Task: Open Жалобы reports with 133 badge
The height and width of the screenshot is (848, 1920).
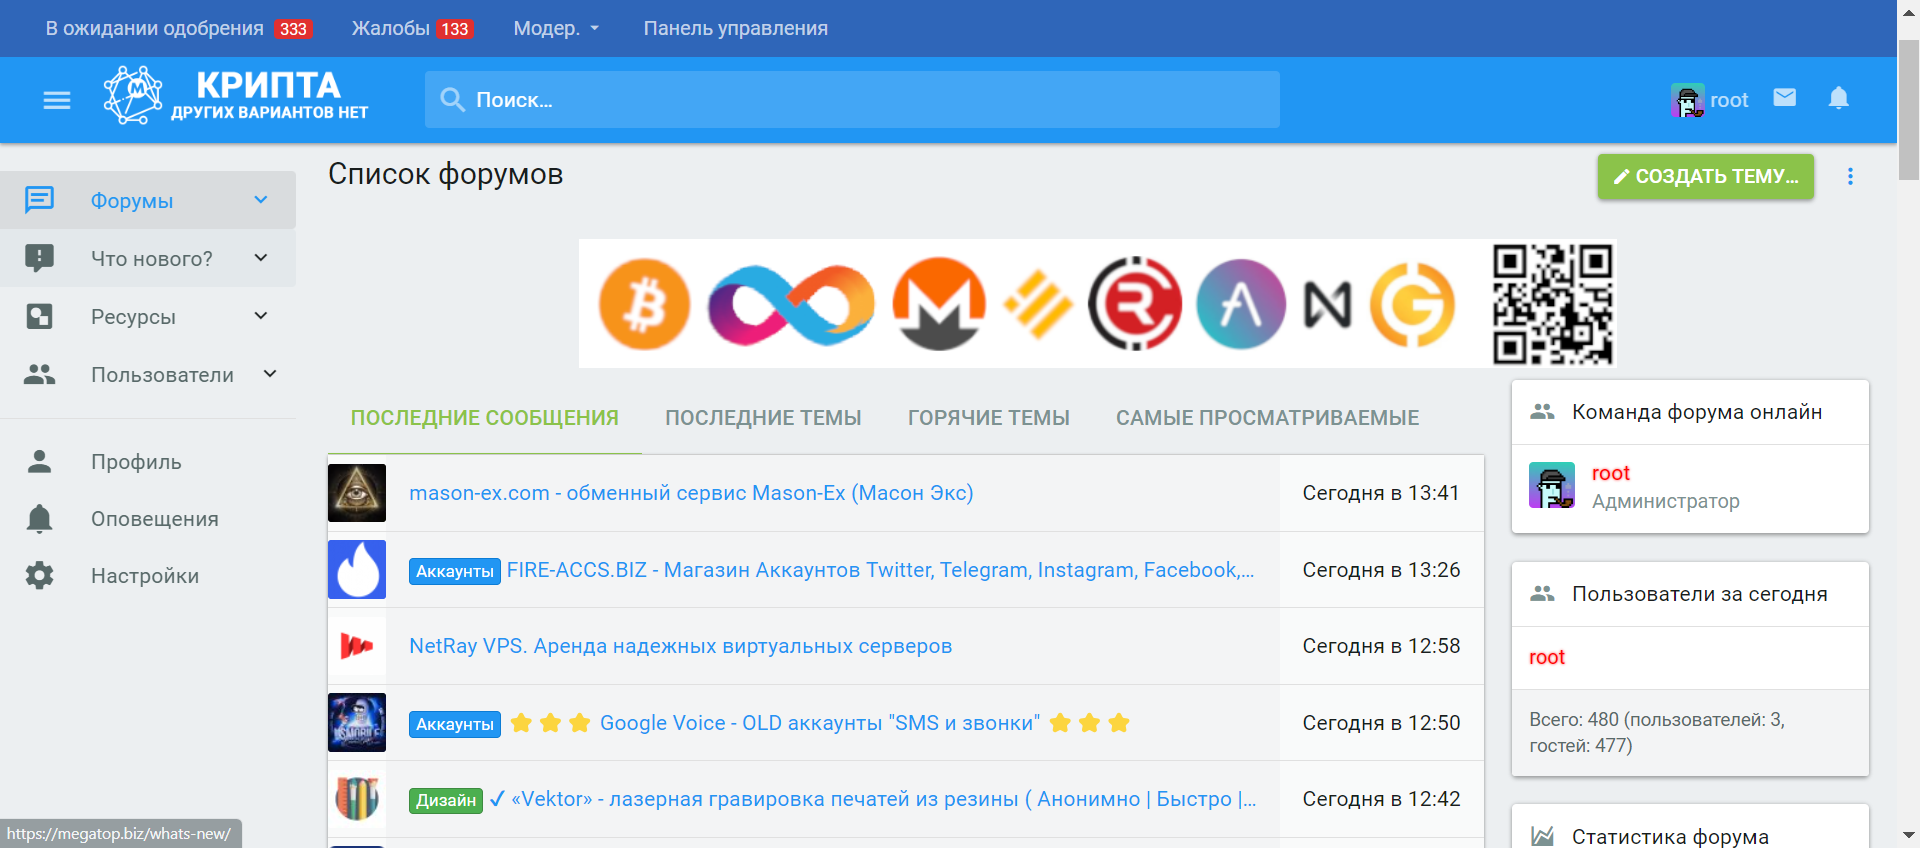Action: 410,28
